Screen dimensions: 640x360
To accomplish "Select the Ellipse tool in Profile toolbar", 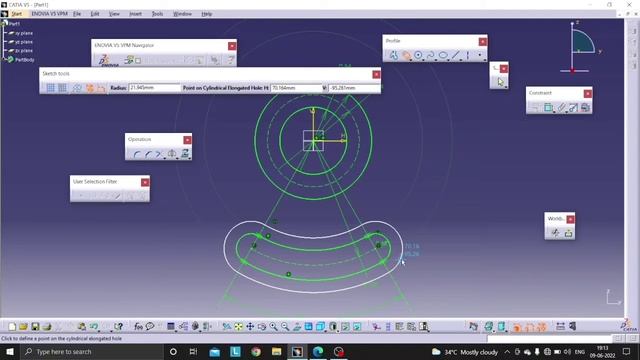I will (x=443, y=55).
